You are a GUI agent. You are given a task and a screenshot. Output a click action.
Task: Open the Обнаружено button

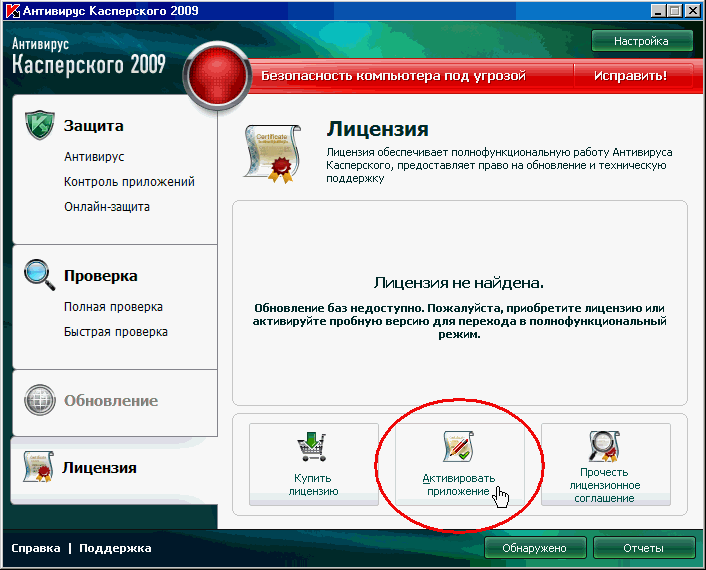click(534, 548)
